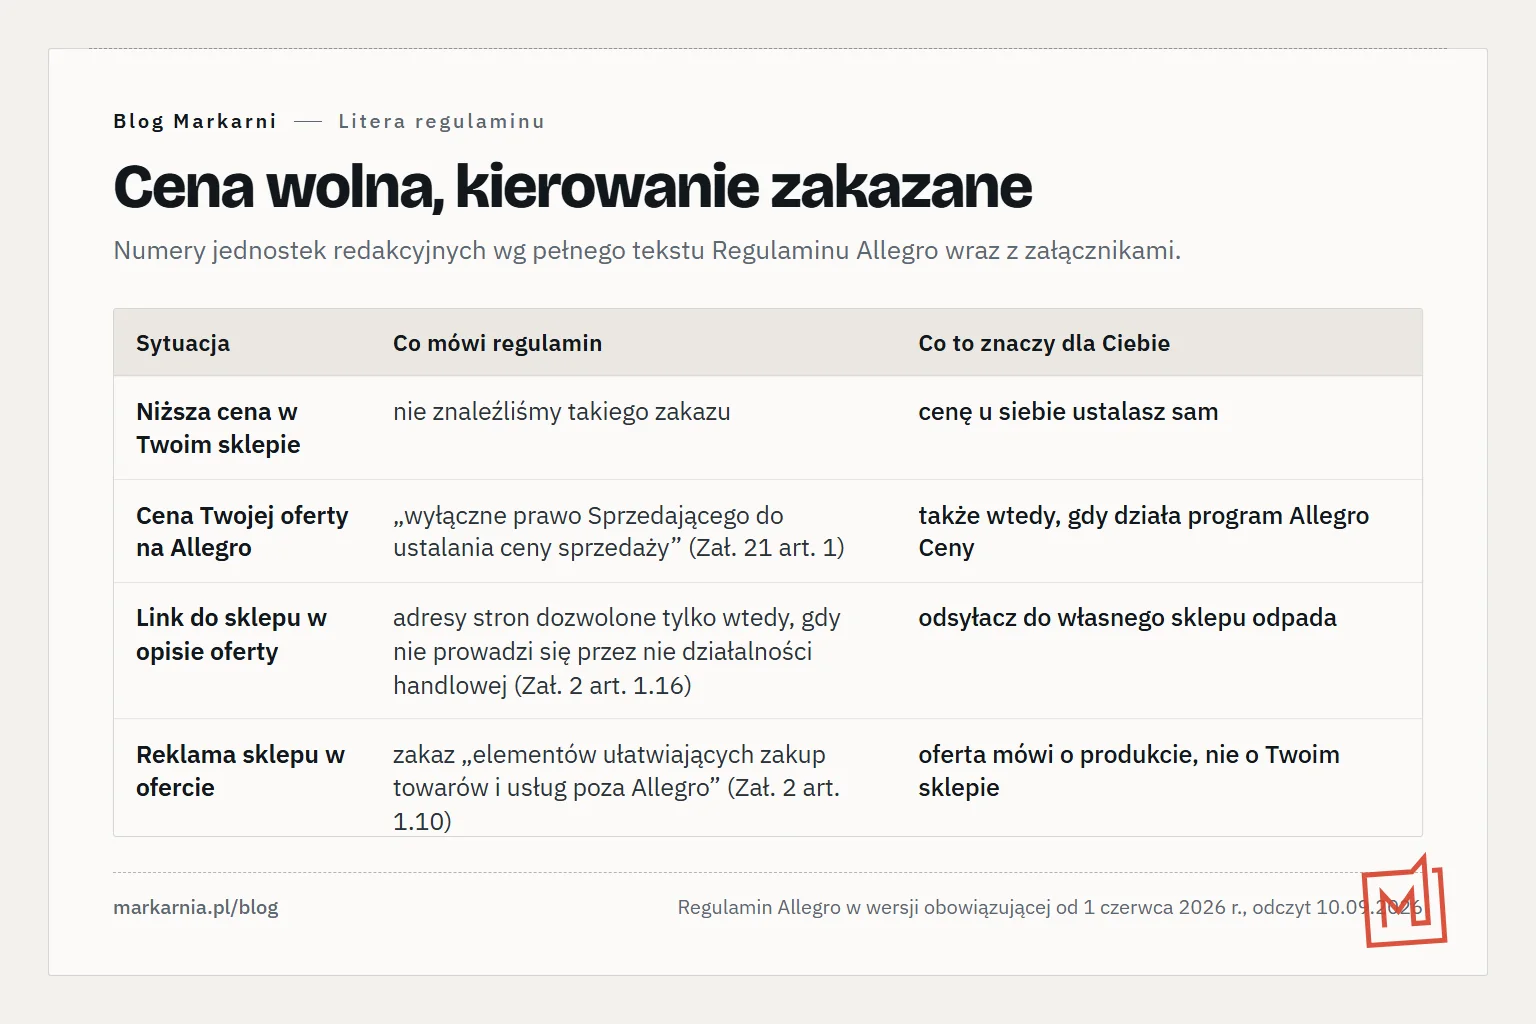Click the Litera regulaminu section label

point(441,121)
